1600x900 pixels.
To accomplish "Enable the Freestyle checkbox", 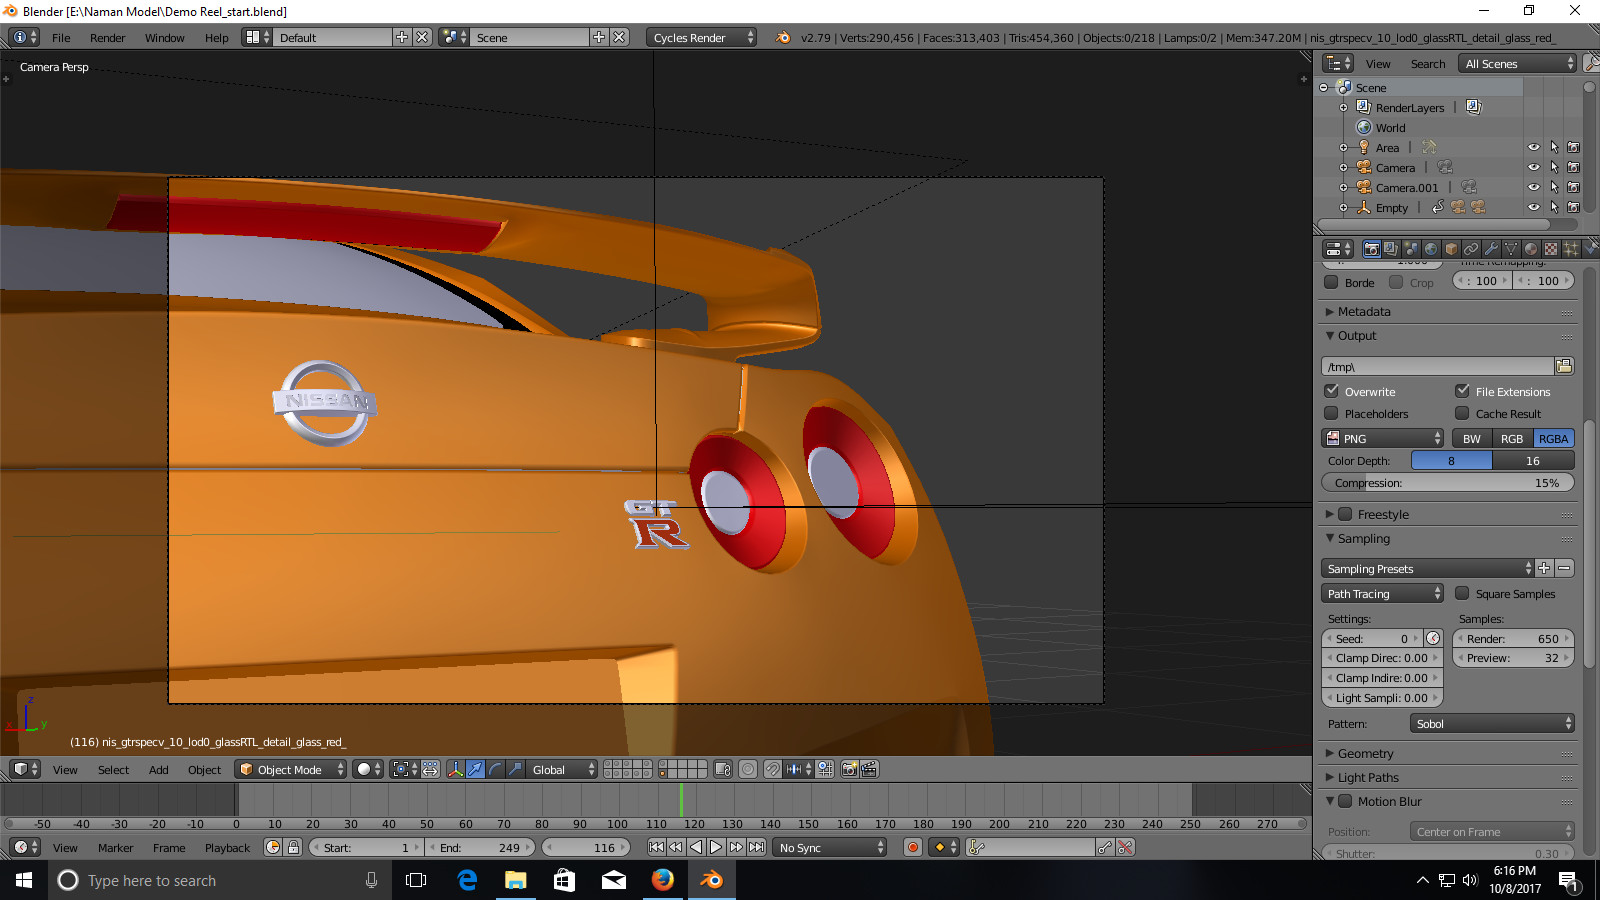I will [x=1345, y=514].
